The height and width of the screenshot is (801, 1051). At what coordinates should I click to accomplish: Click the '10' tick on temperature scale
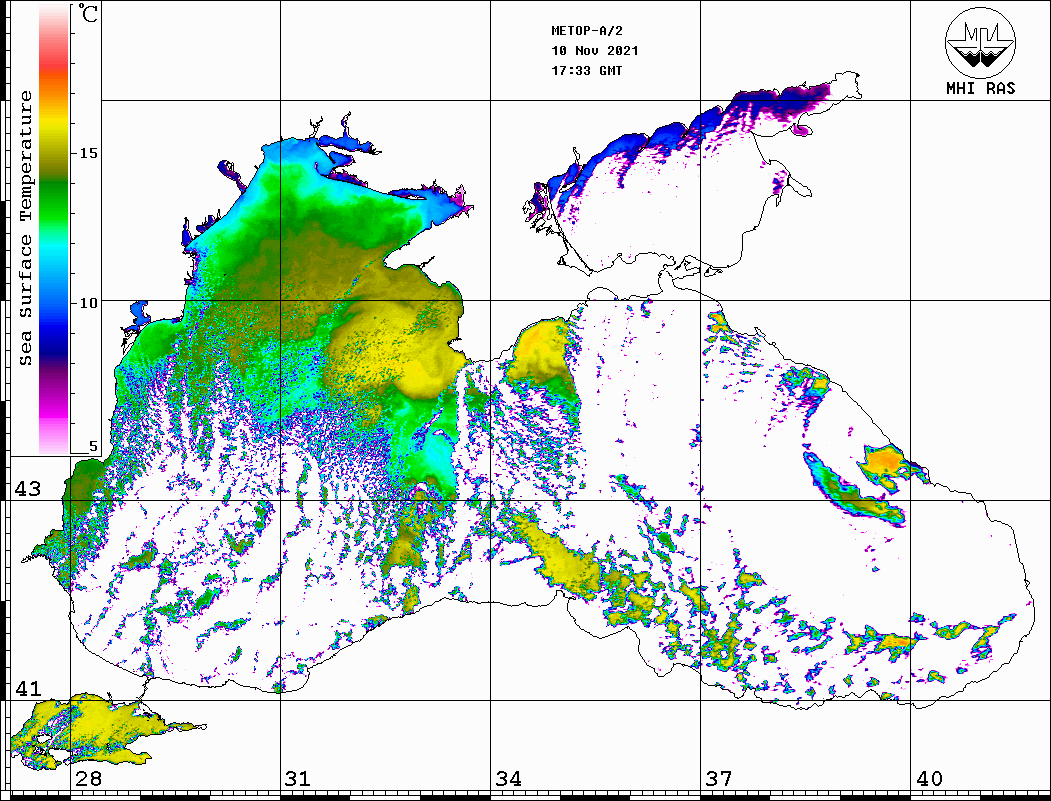click(x=88, y=303)
